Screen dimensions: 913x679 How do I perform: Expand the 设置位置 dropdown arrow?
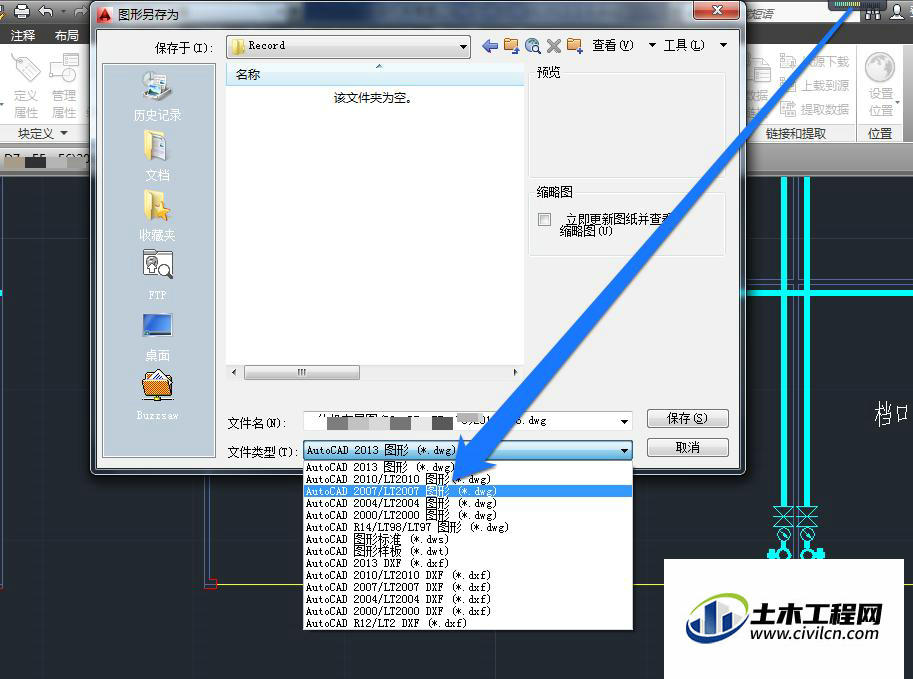click(898, 103)
